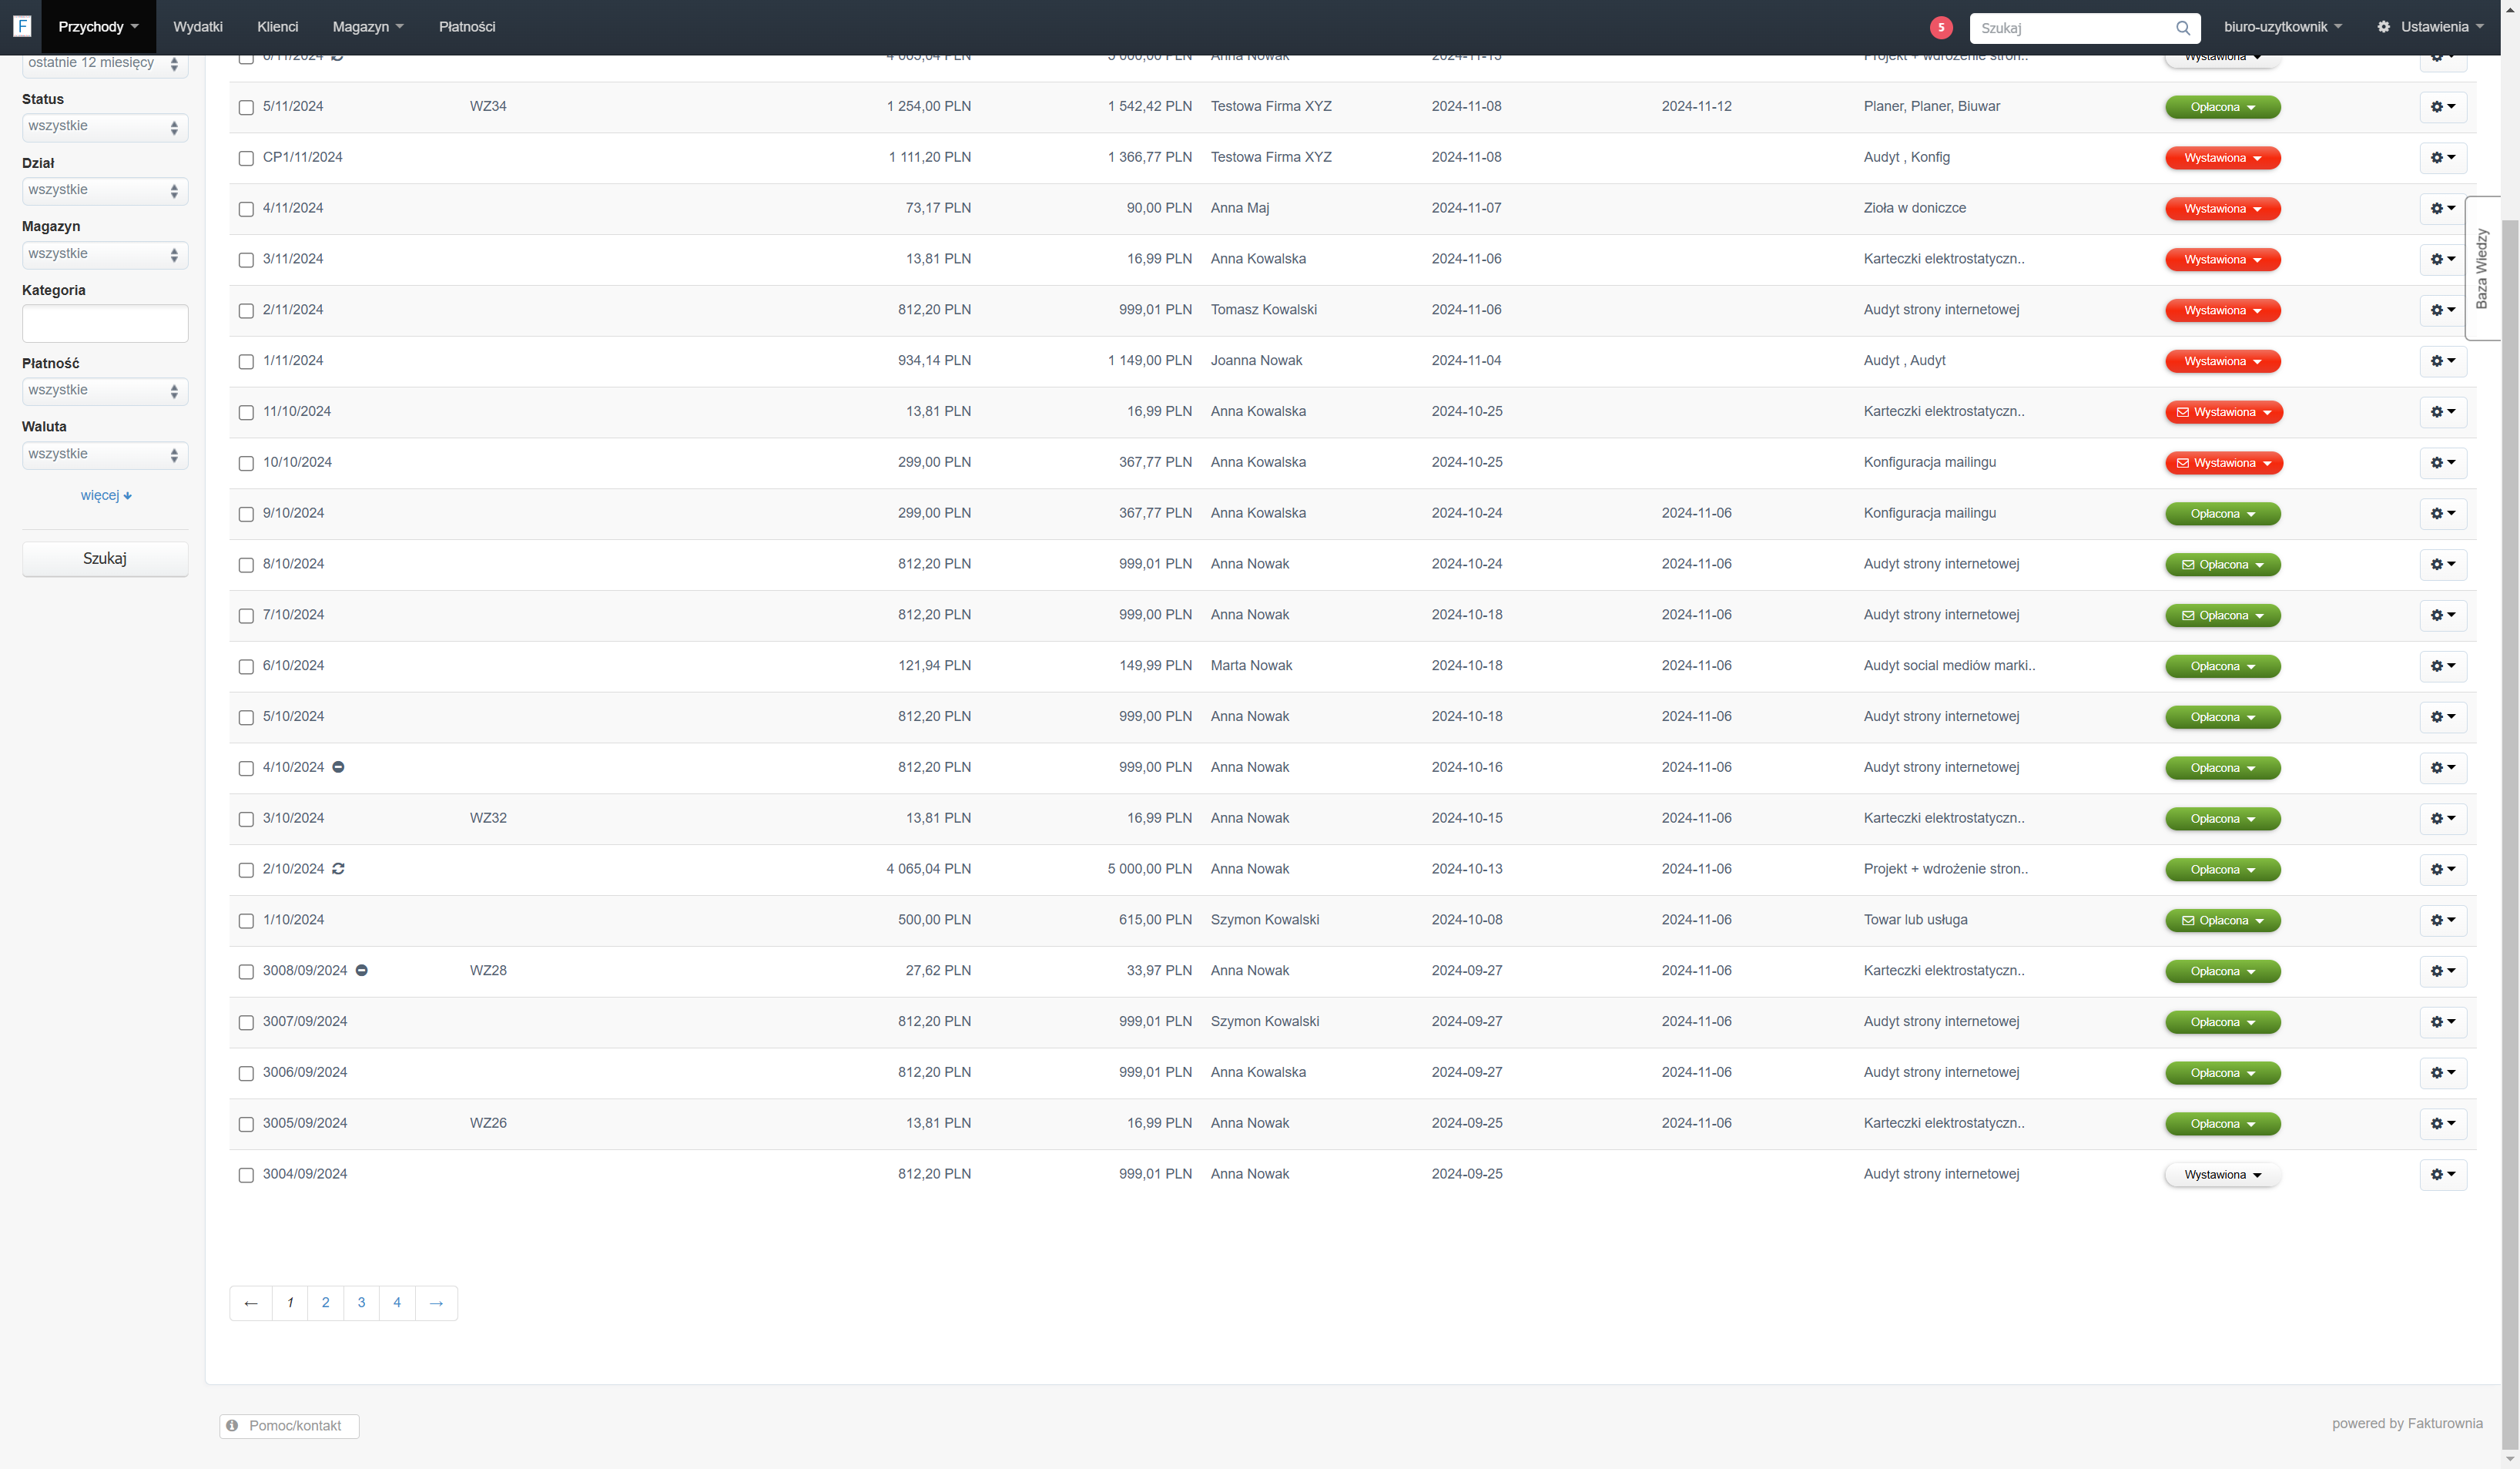
Task: Mark checkbox for invoice 7/10/2024
Action: (246, 615)
